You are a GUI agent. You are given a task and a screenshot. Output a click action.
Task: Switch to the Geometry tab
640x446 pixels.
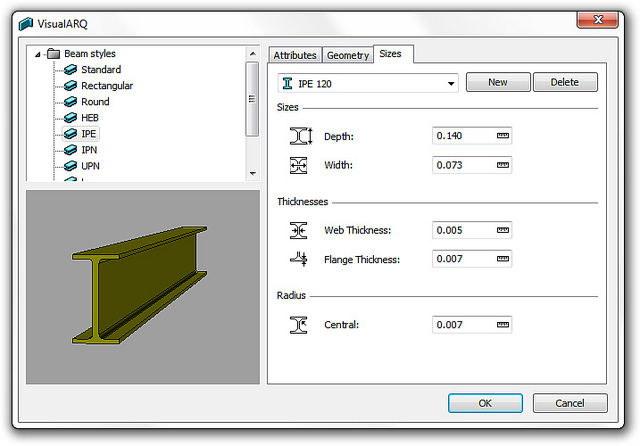tap(348, 55)
